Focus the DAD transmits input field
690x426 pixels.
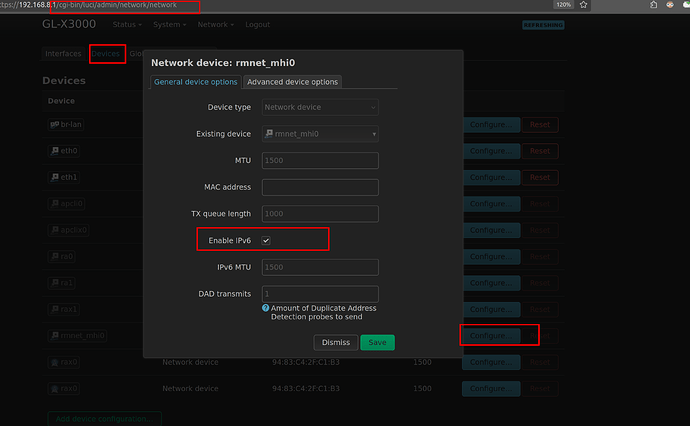coord(320,294)
